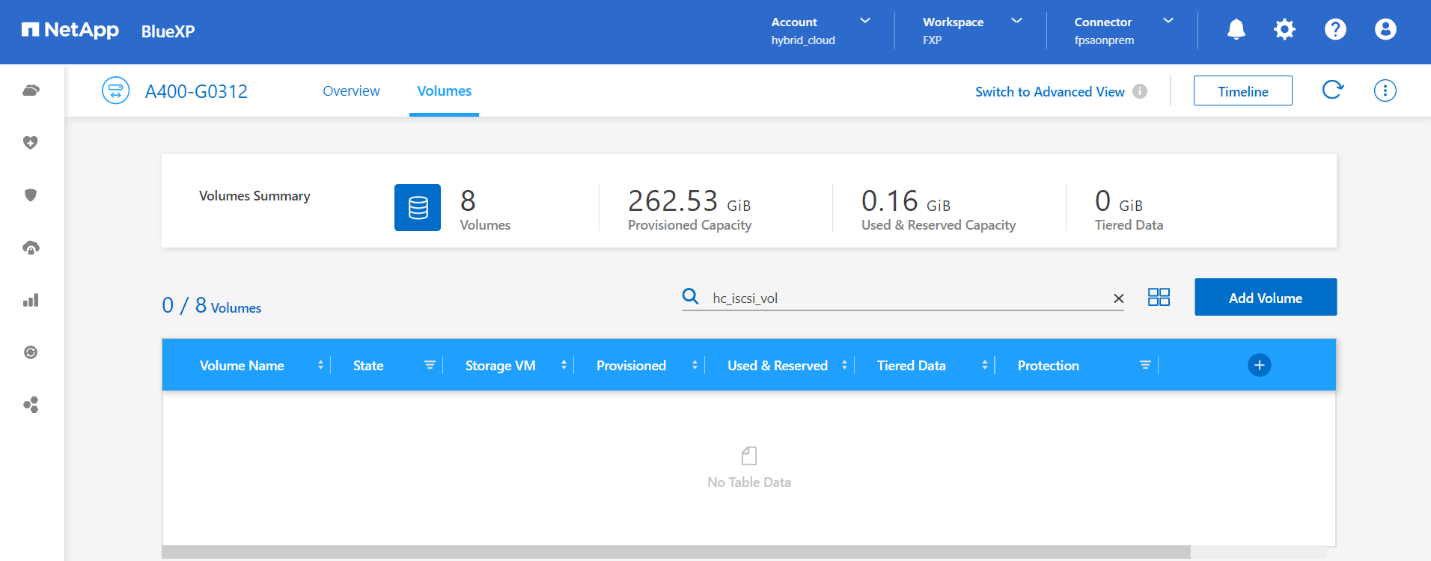Open the notifications bell icon
The height and width of the screenshot is (561, 1431).
click(1236, 30)
